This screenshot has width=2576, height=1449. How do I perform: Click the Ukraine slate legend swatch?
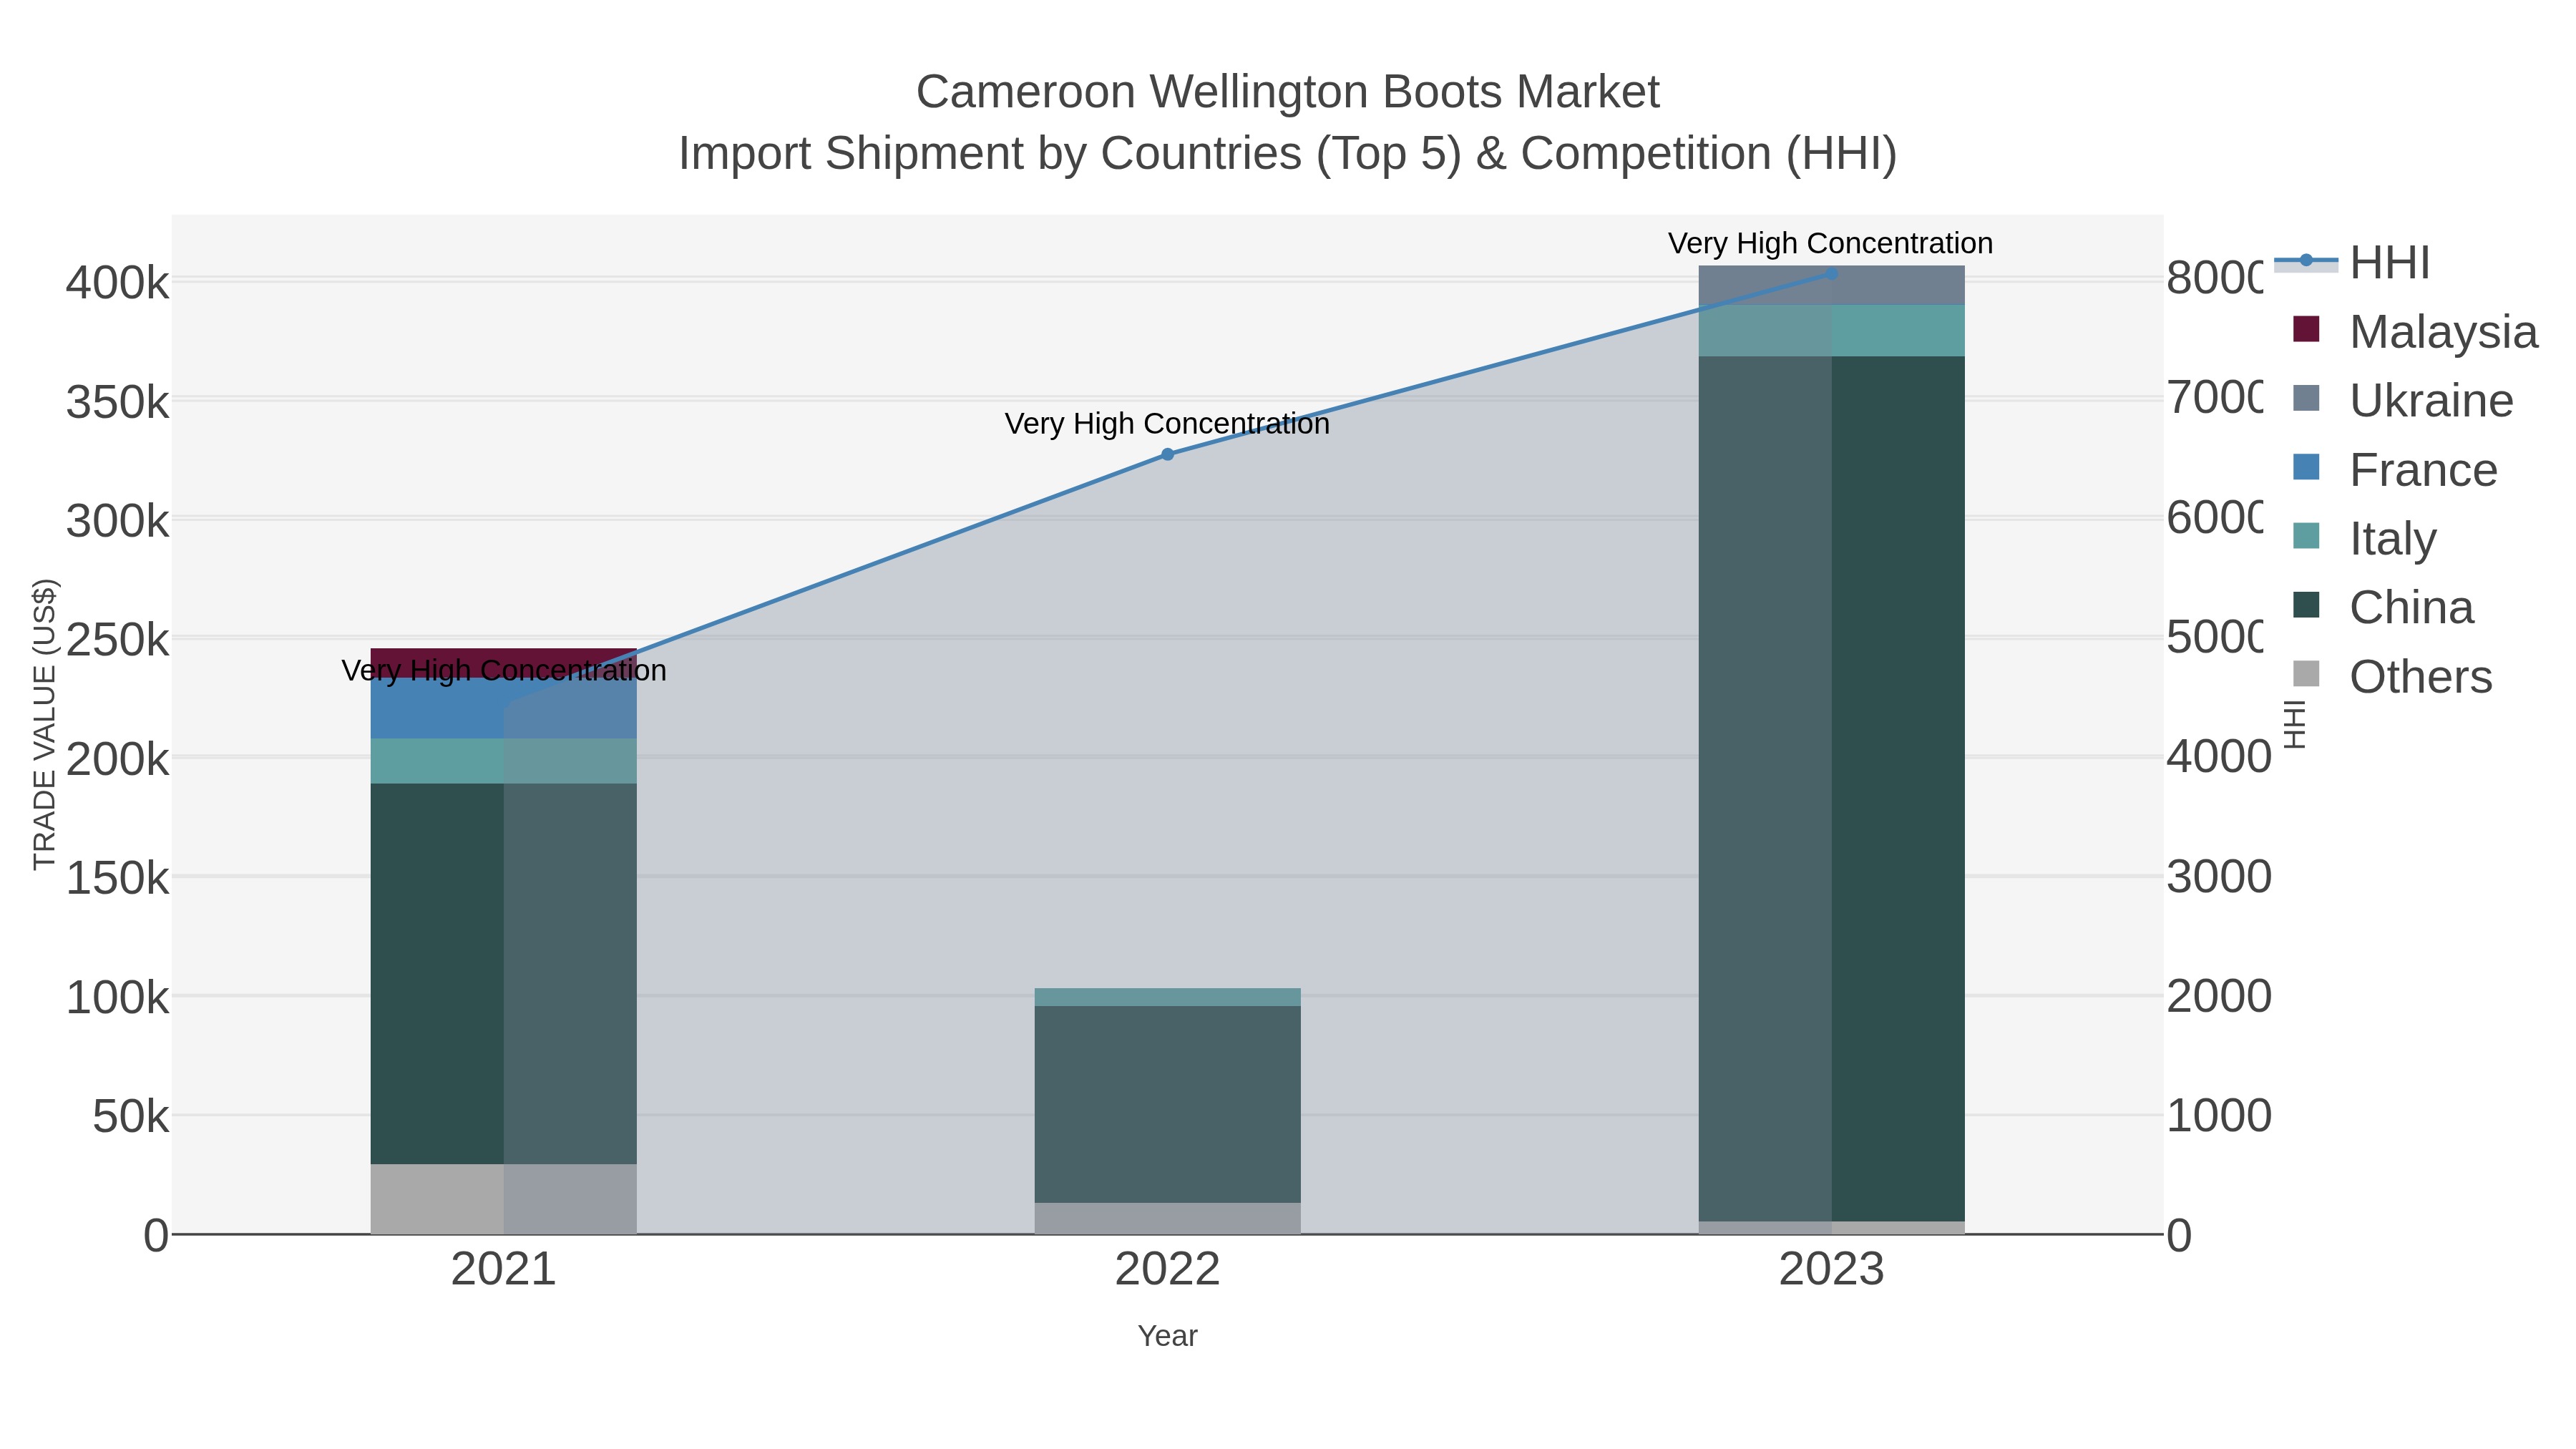point(2306,397)
